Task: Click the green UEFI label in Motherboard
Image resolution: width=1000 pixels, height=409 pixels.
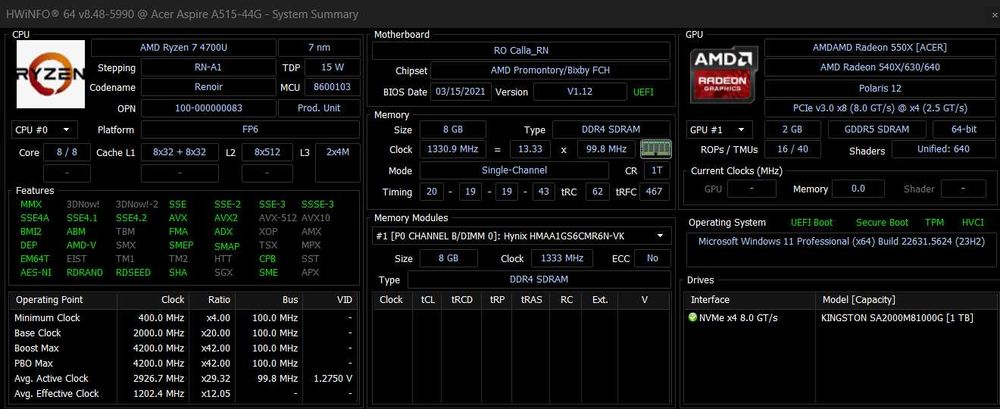Action: pos(643,92)
